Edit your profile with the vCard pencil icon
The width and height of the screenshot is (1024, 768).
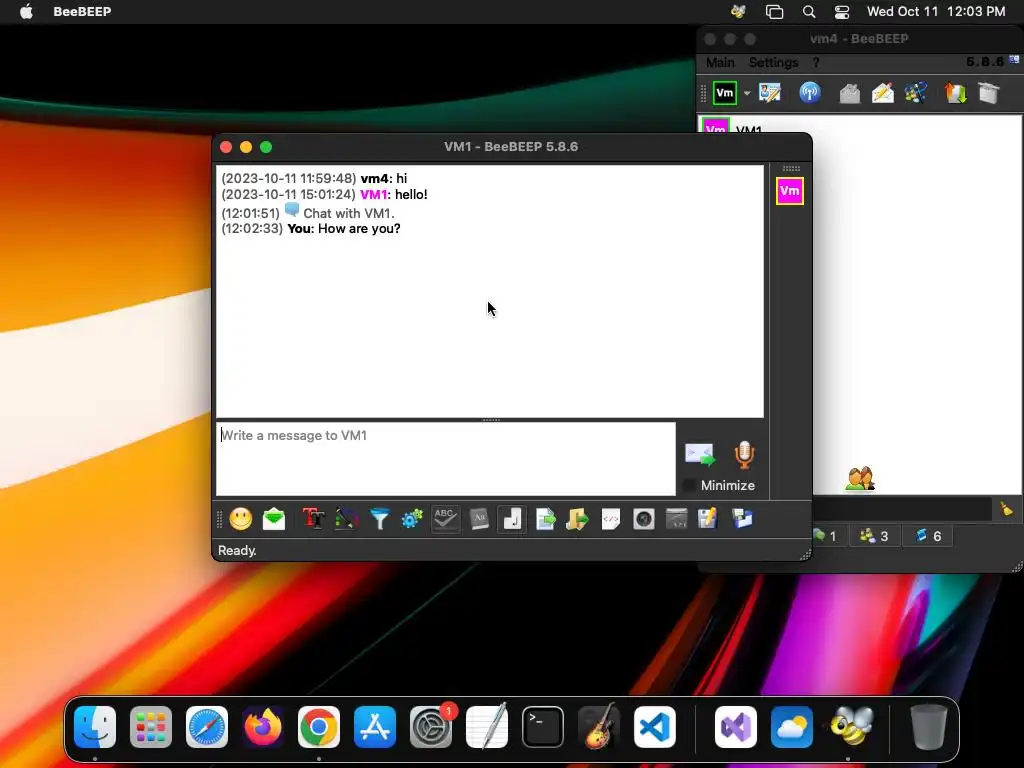[770, 93]
